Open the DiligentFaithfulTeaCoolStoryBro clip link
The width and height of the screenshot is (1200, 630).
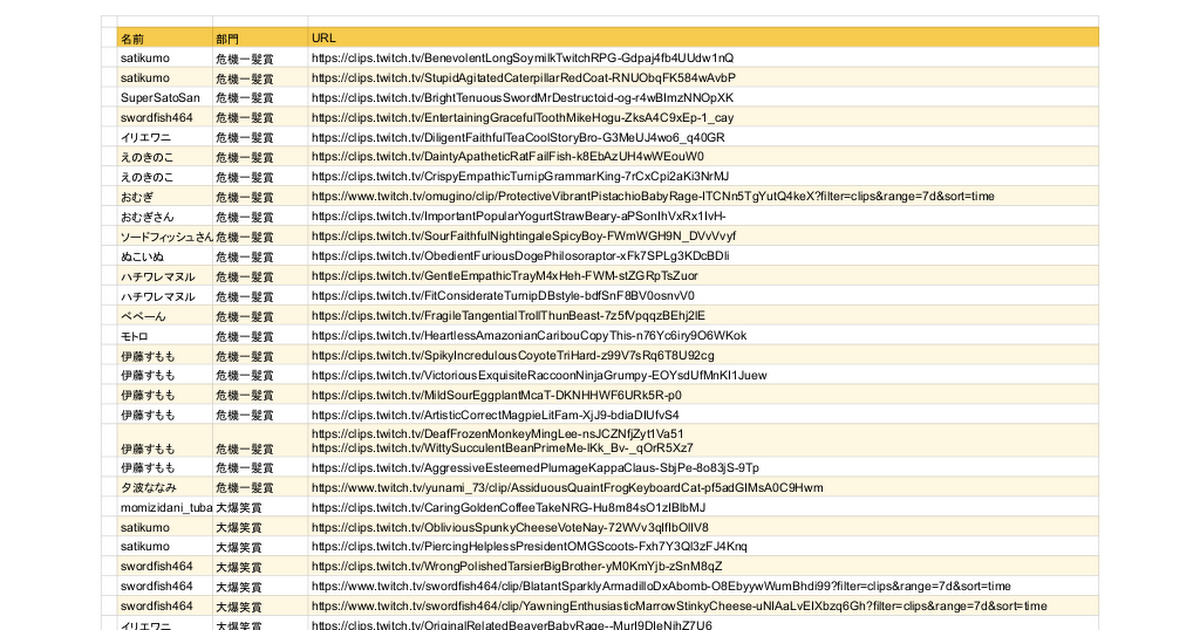[518, 138]
